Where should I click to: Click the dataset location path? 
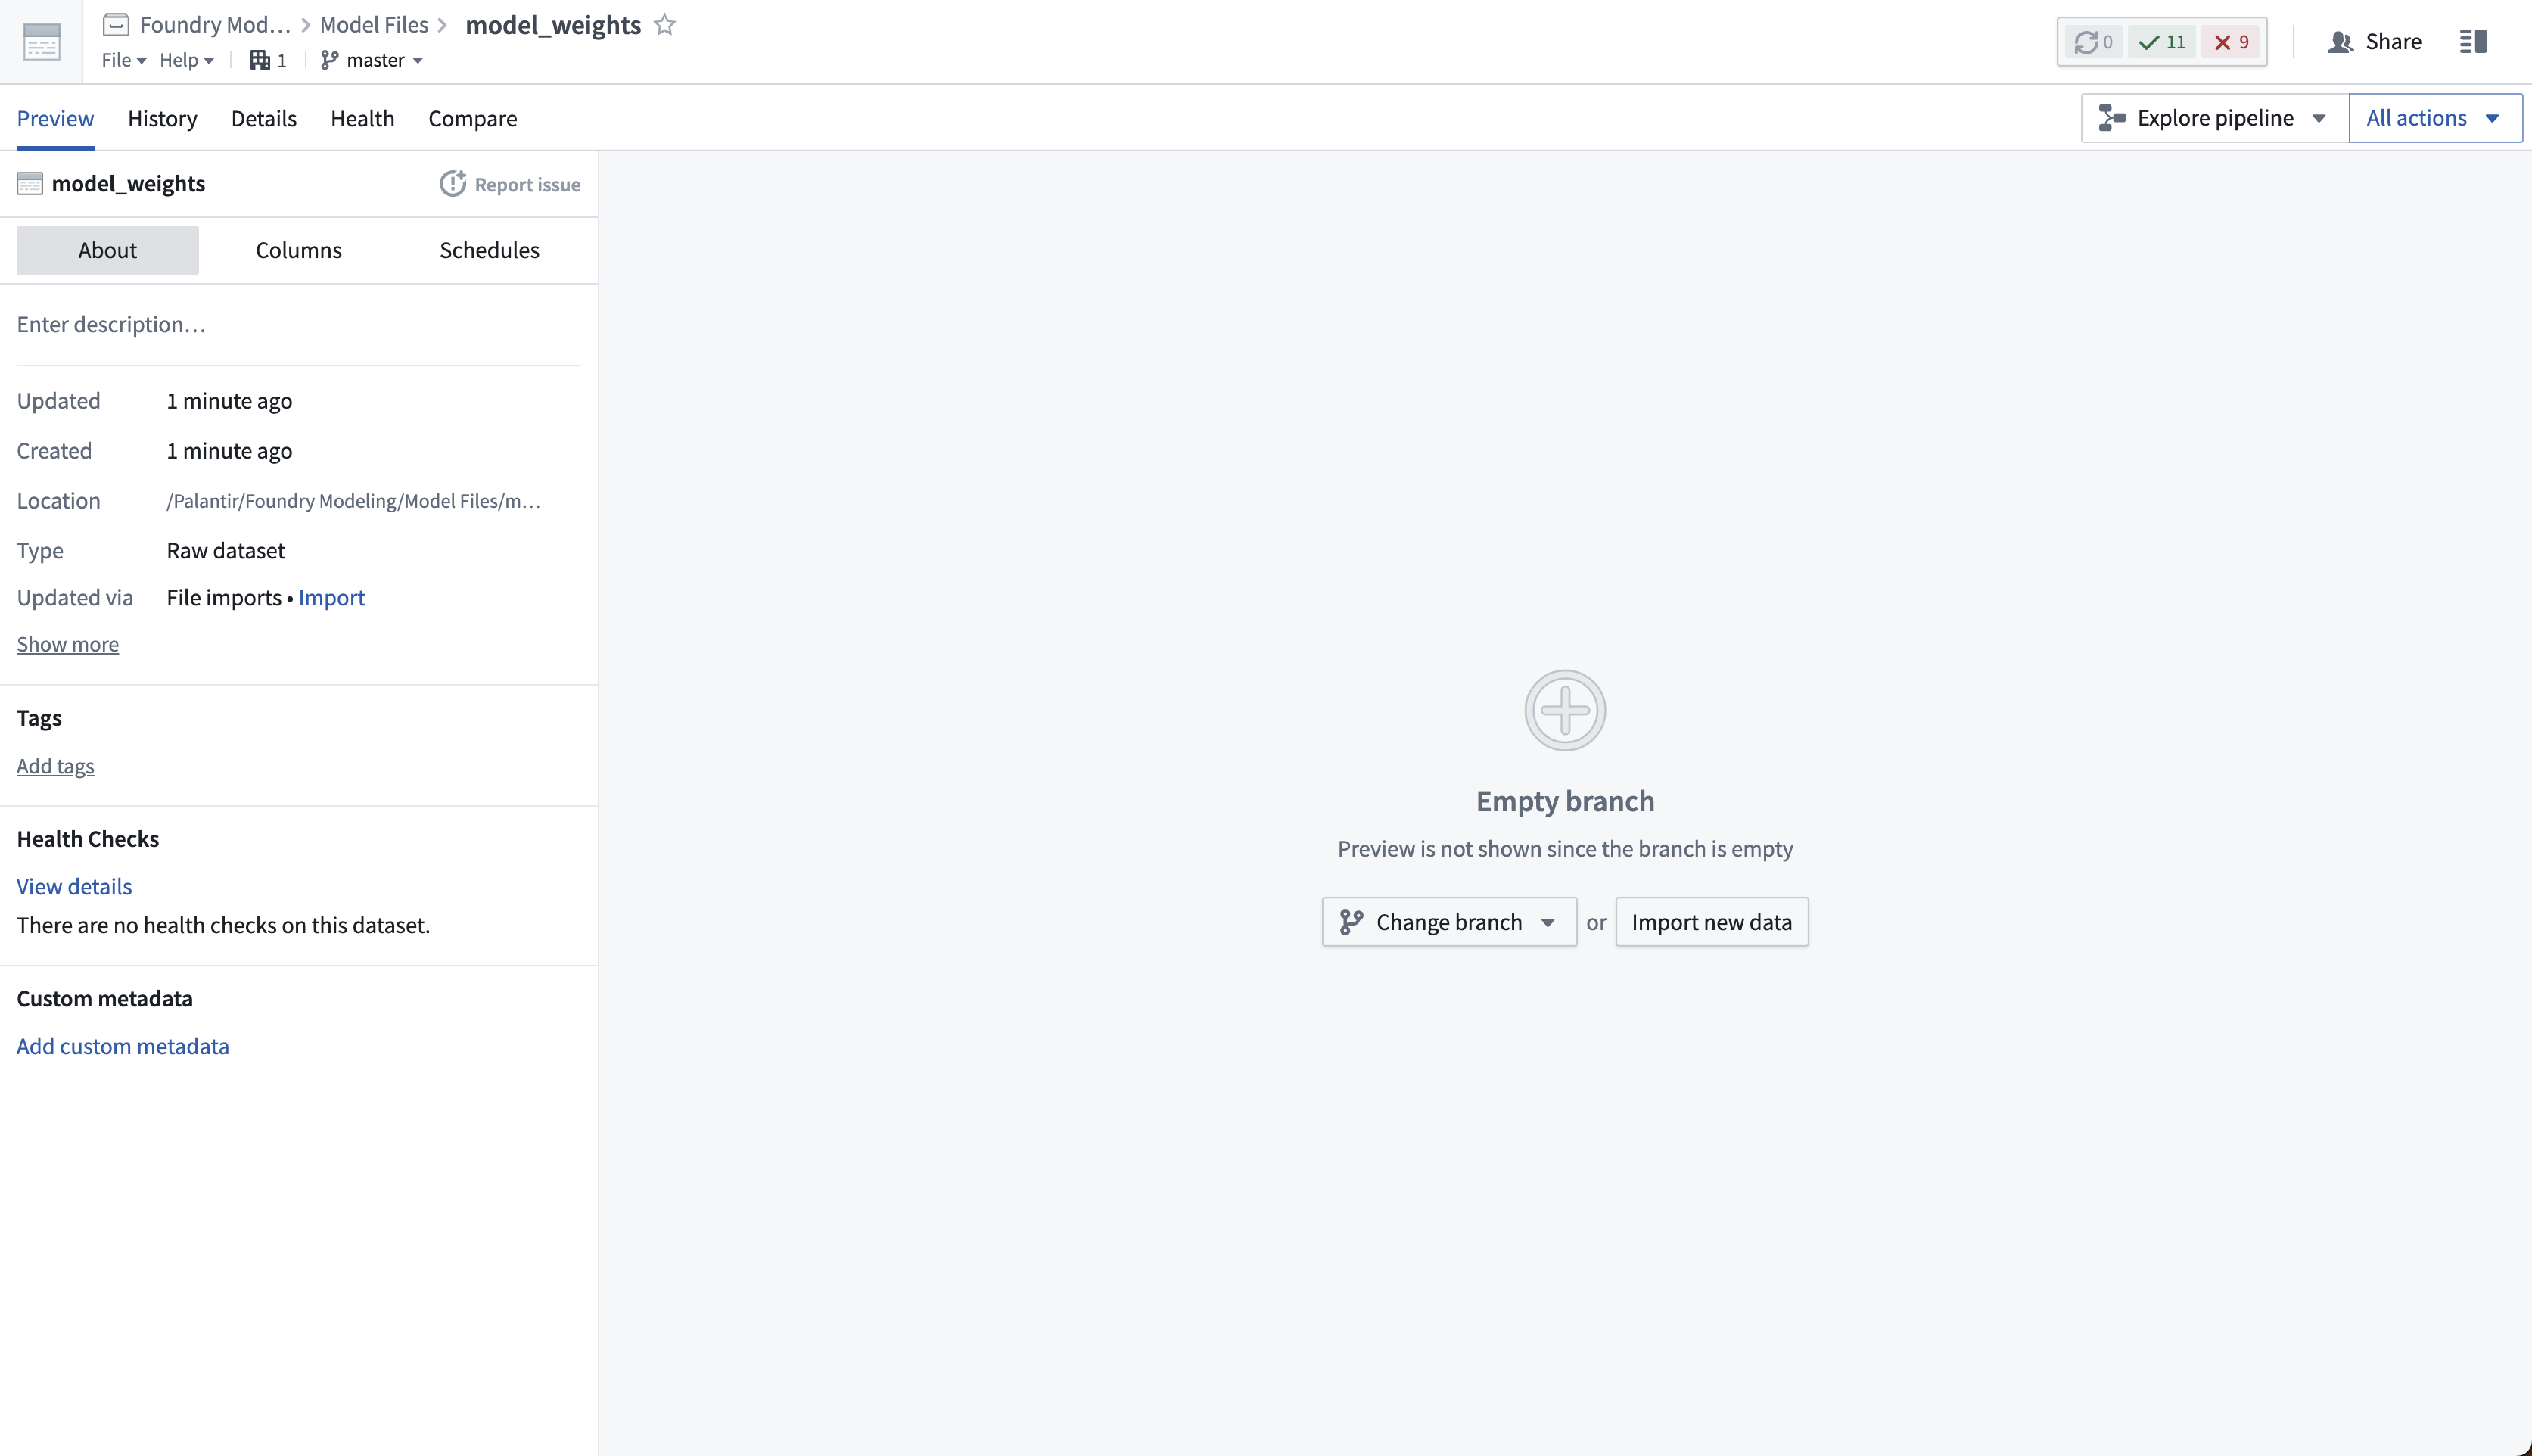353,501
